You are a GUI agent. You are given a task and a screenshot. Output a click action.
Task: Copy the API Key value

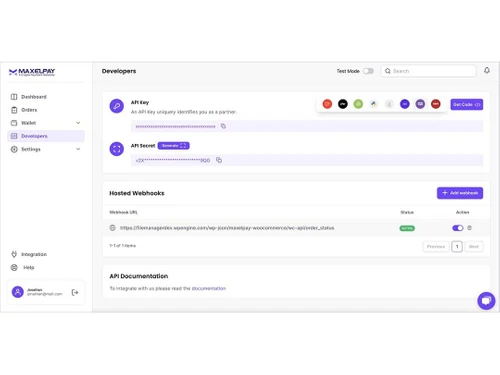[x=223, y=126]
